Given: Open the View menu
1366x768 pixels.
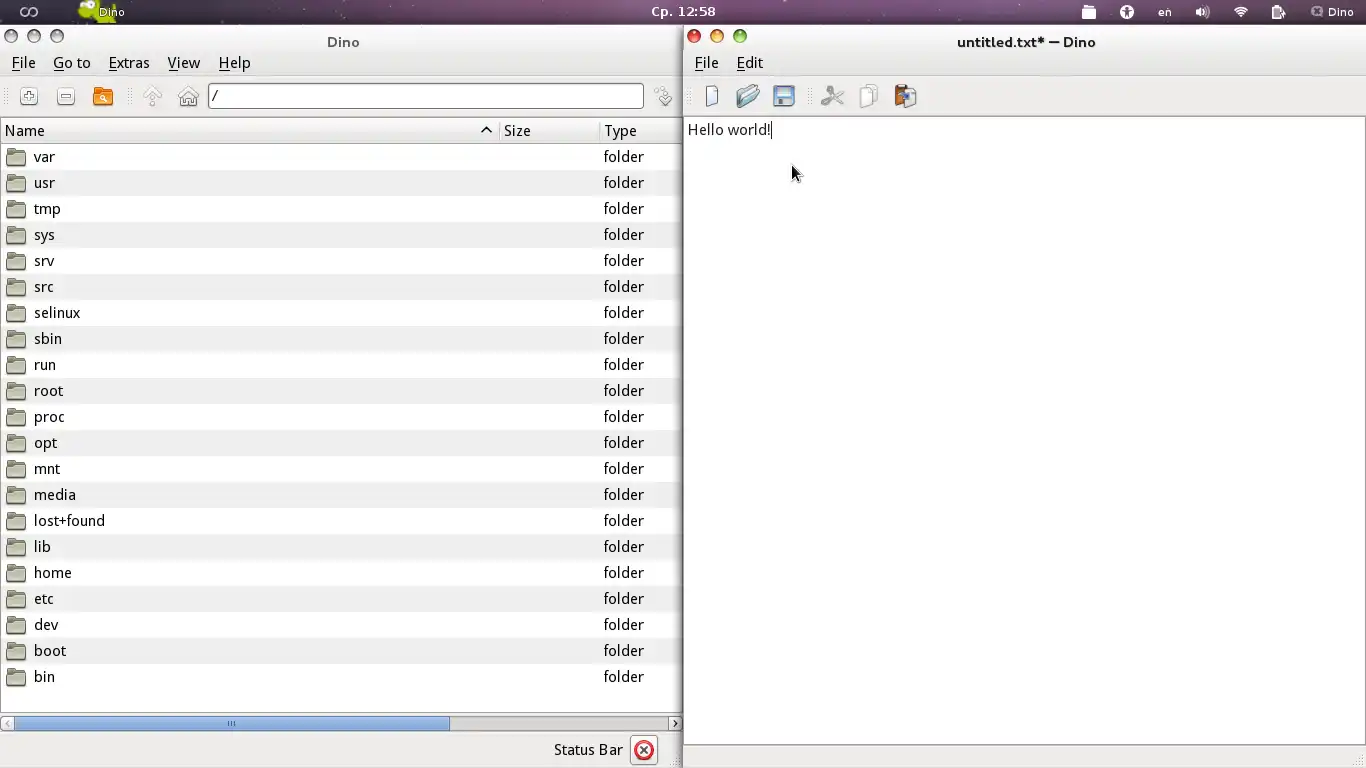Looking at the screenshot, I should pos(183,63).
